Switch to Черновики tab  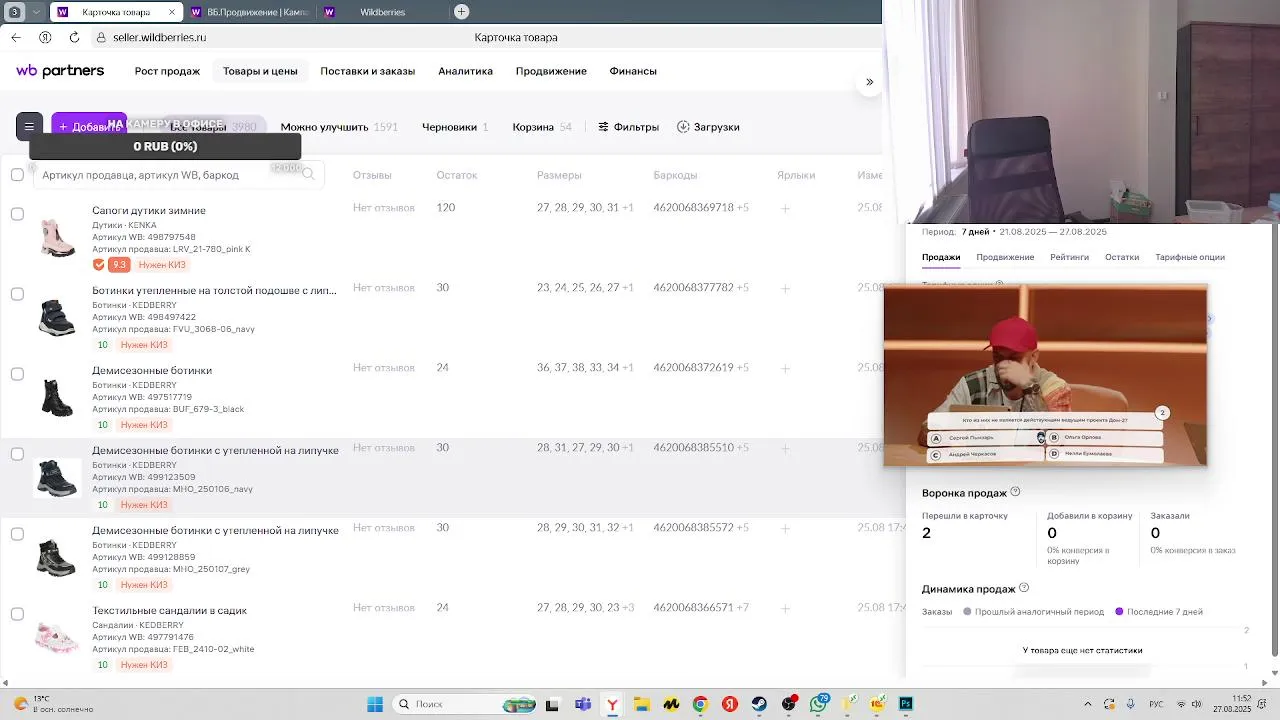[x=455, y=127]
